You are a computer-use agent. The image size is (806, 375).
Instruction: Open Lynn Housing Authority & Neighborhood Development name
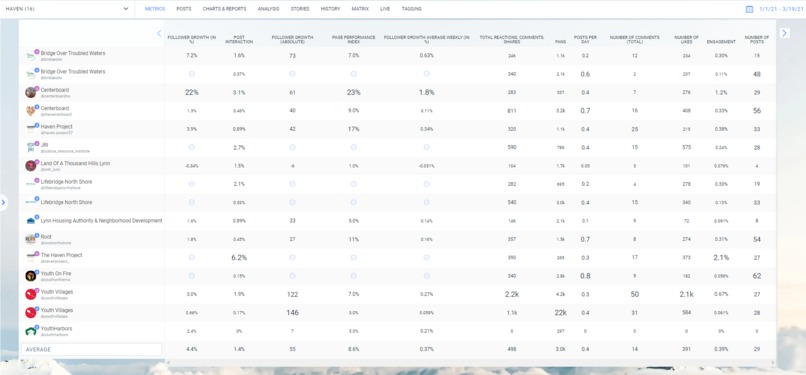101,220
